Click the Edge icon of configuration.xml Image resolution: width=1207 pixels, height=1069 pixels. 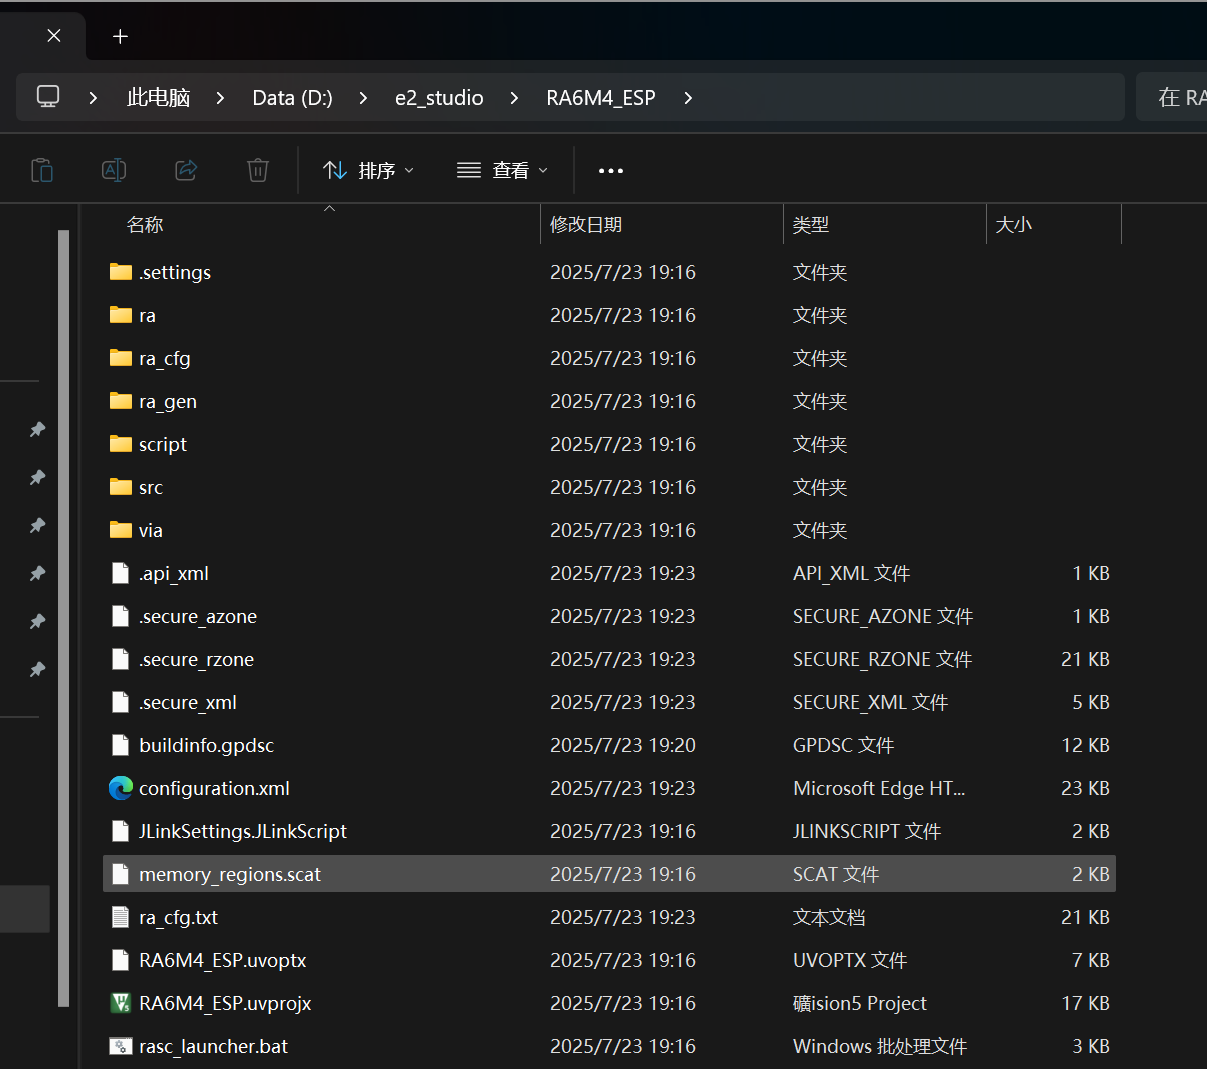[x=121, y=788]
